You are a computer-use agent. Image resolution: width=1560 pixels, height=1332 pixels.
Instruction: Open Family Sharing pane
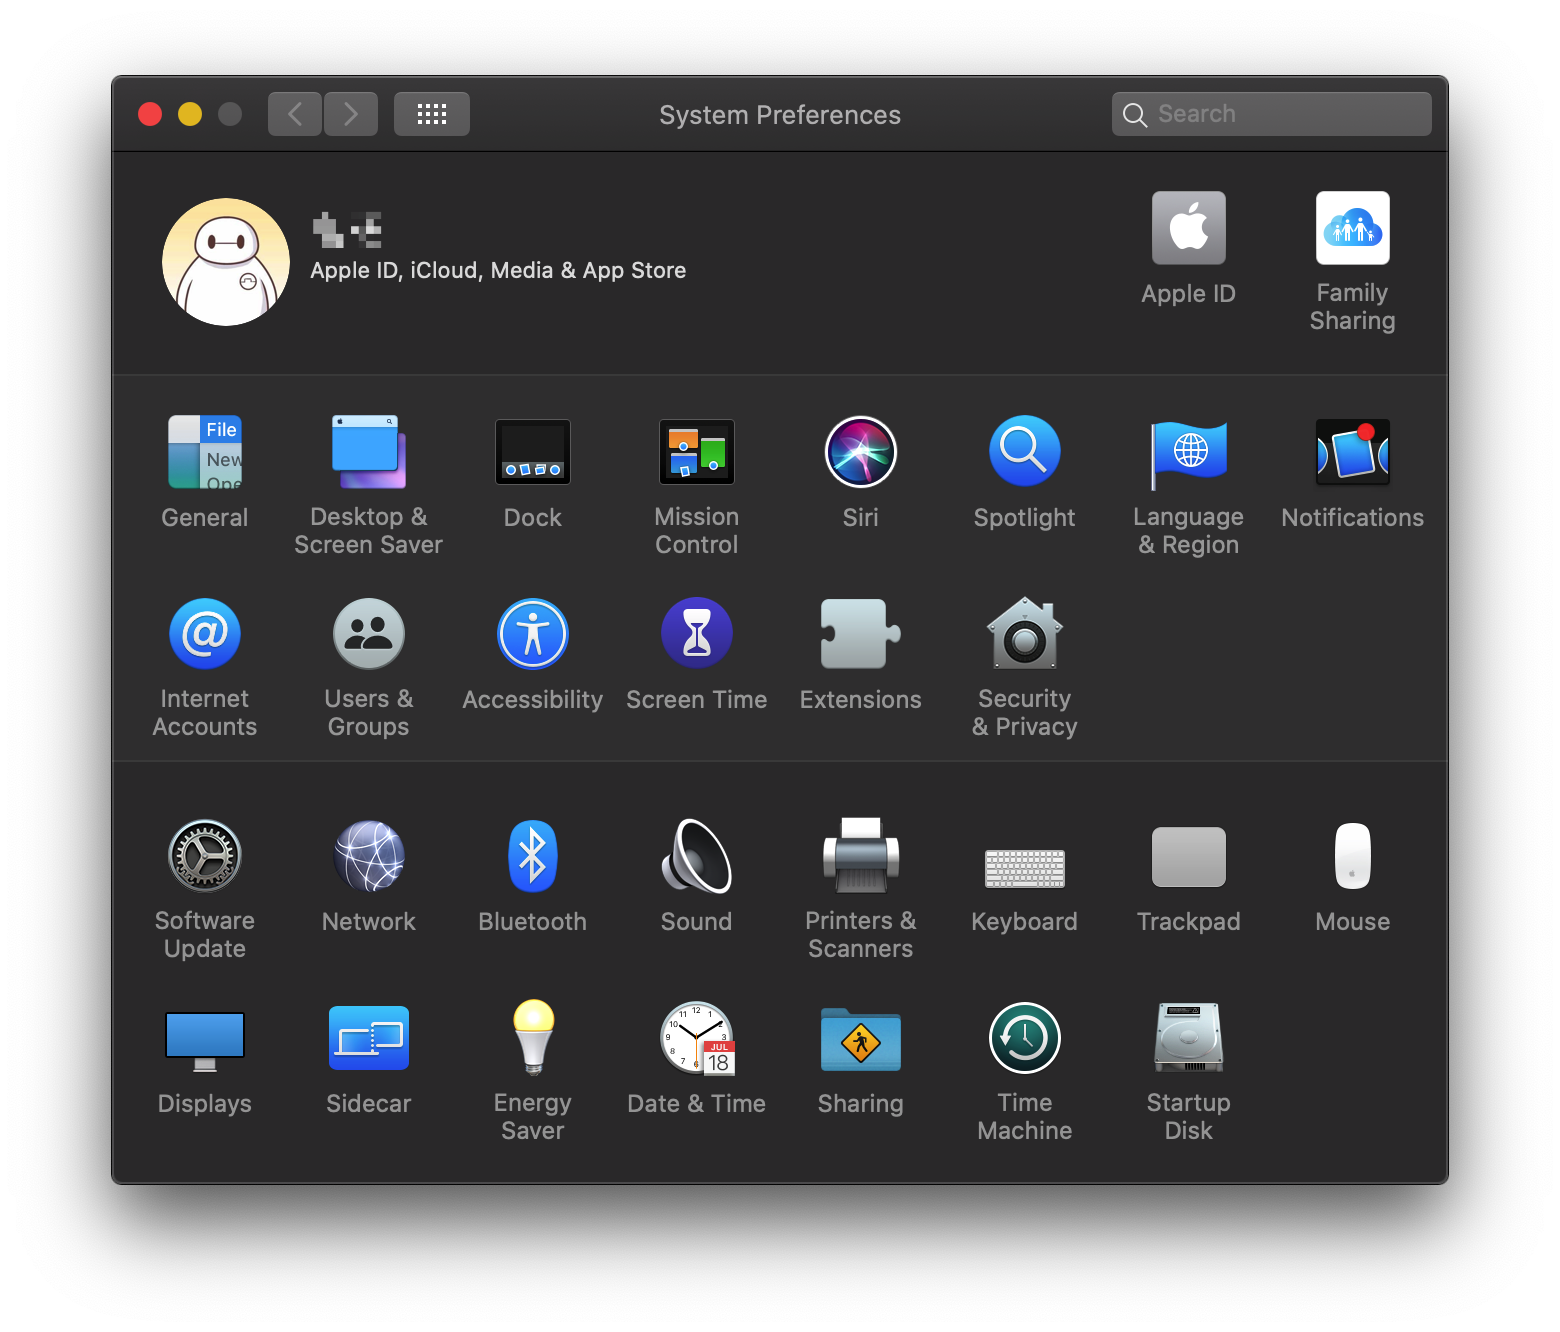pos(1353,228)
